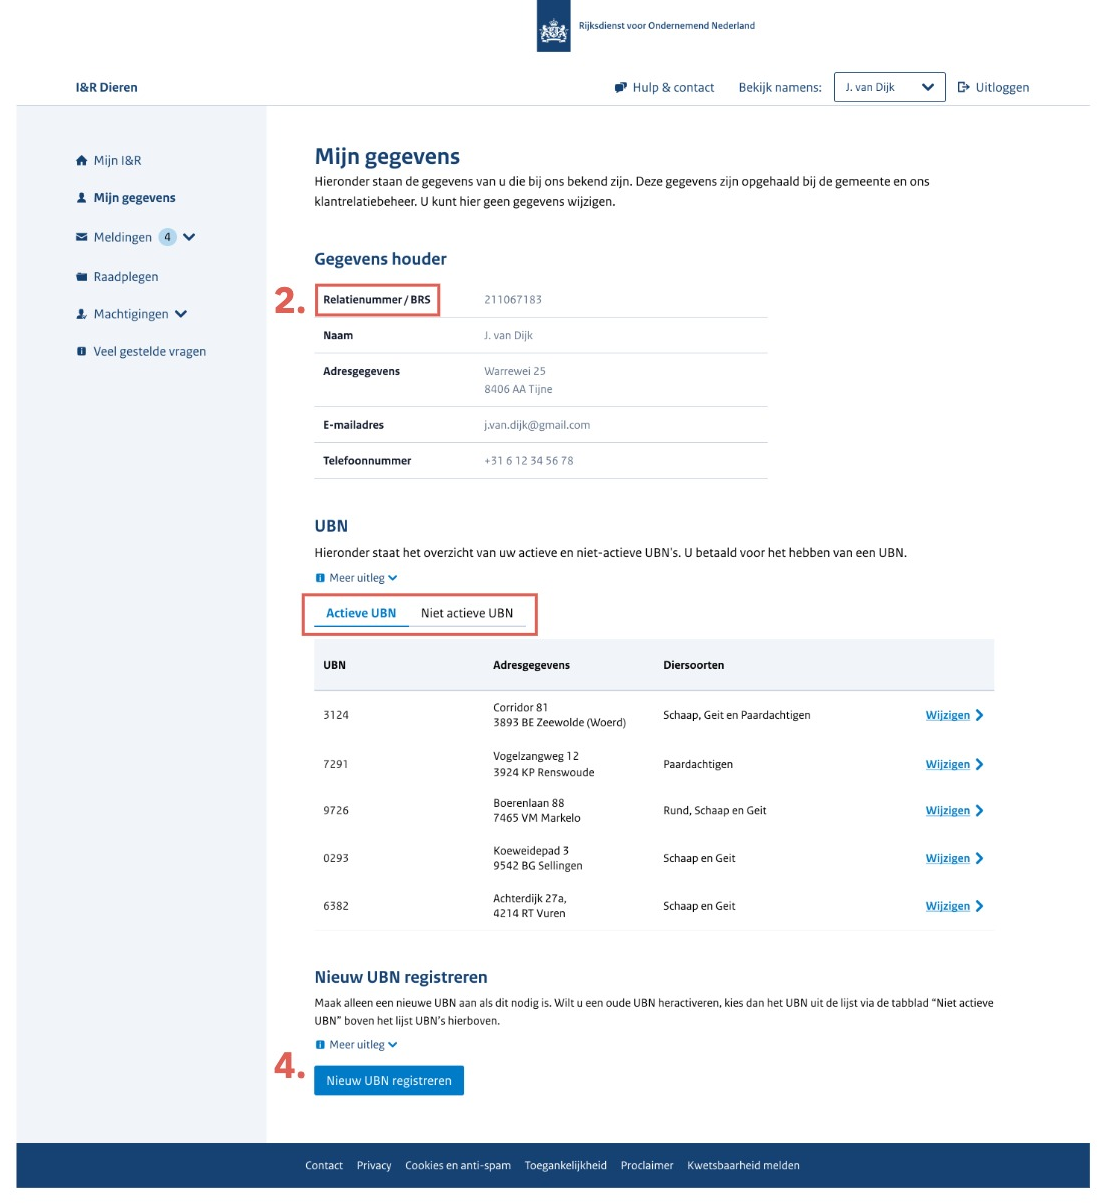Expand the Machtigingen submenu chevron

click(181, 314)
